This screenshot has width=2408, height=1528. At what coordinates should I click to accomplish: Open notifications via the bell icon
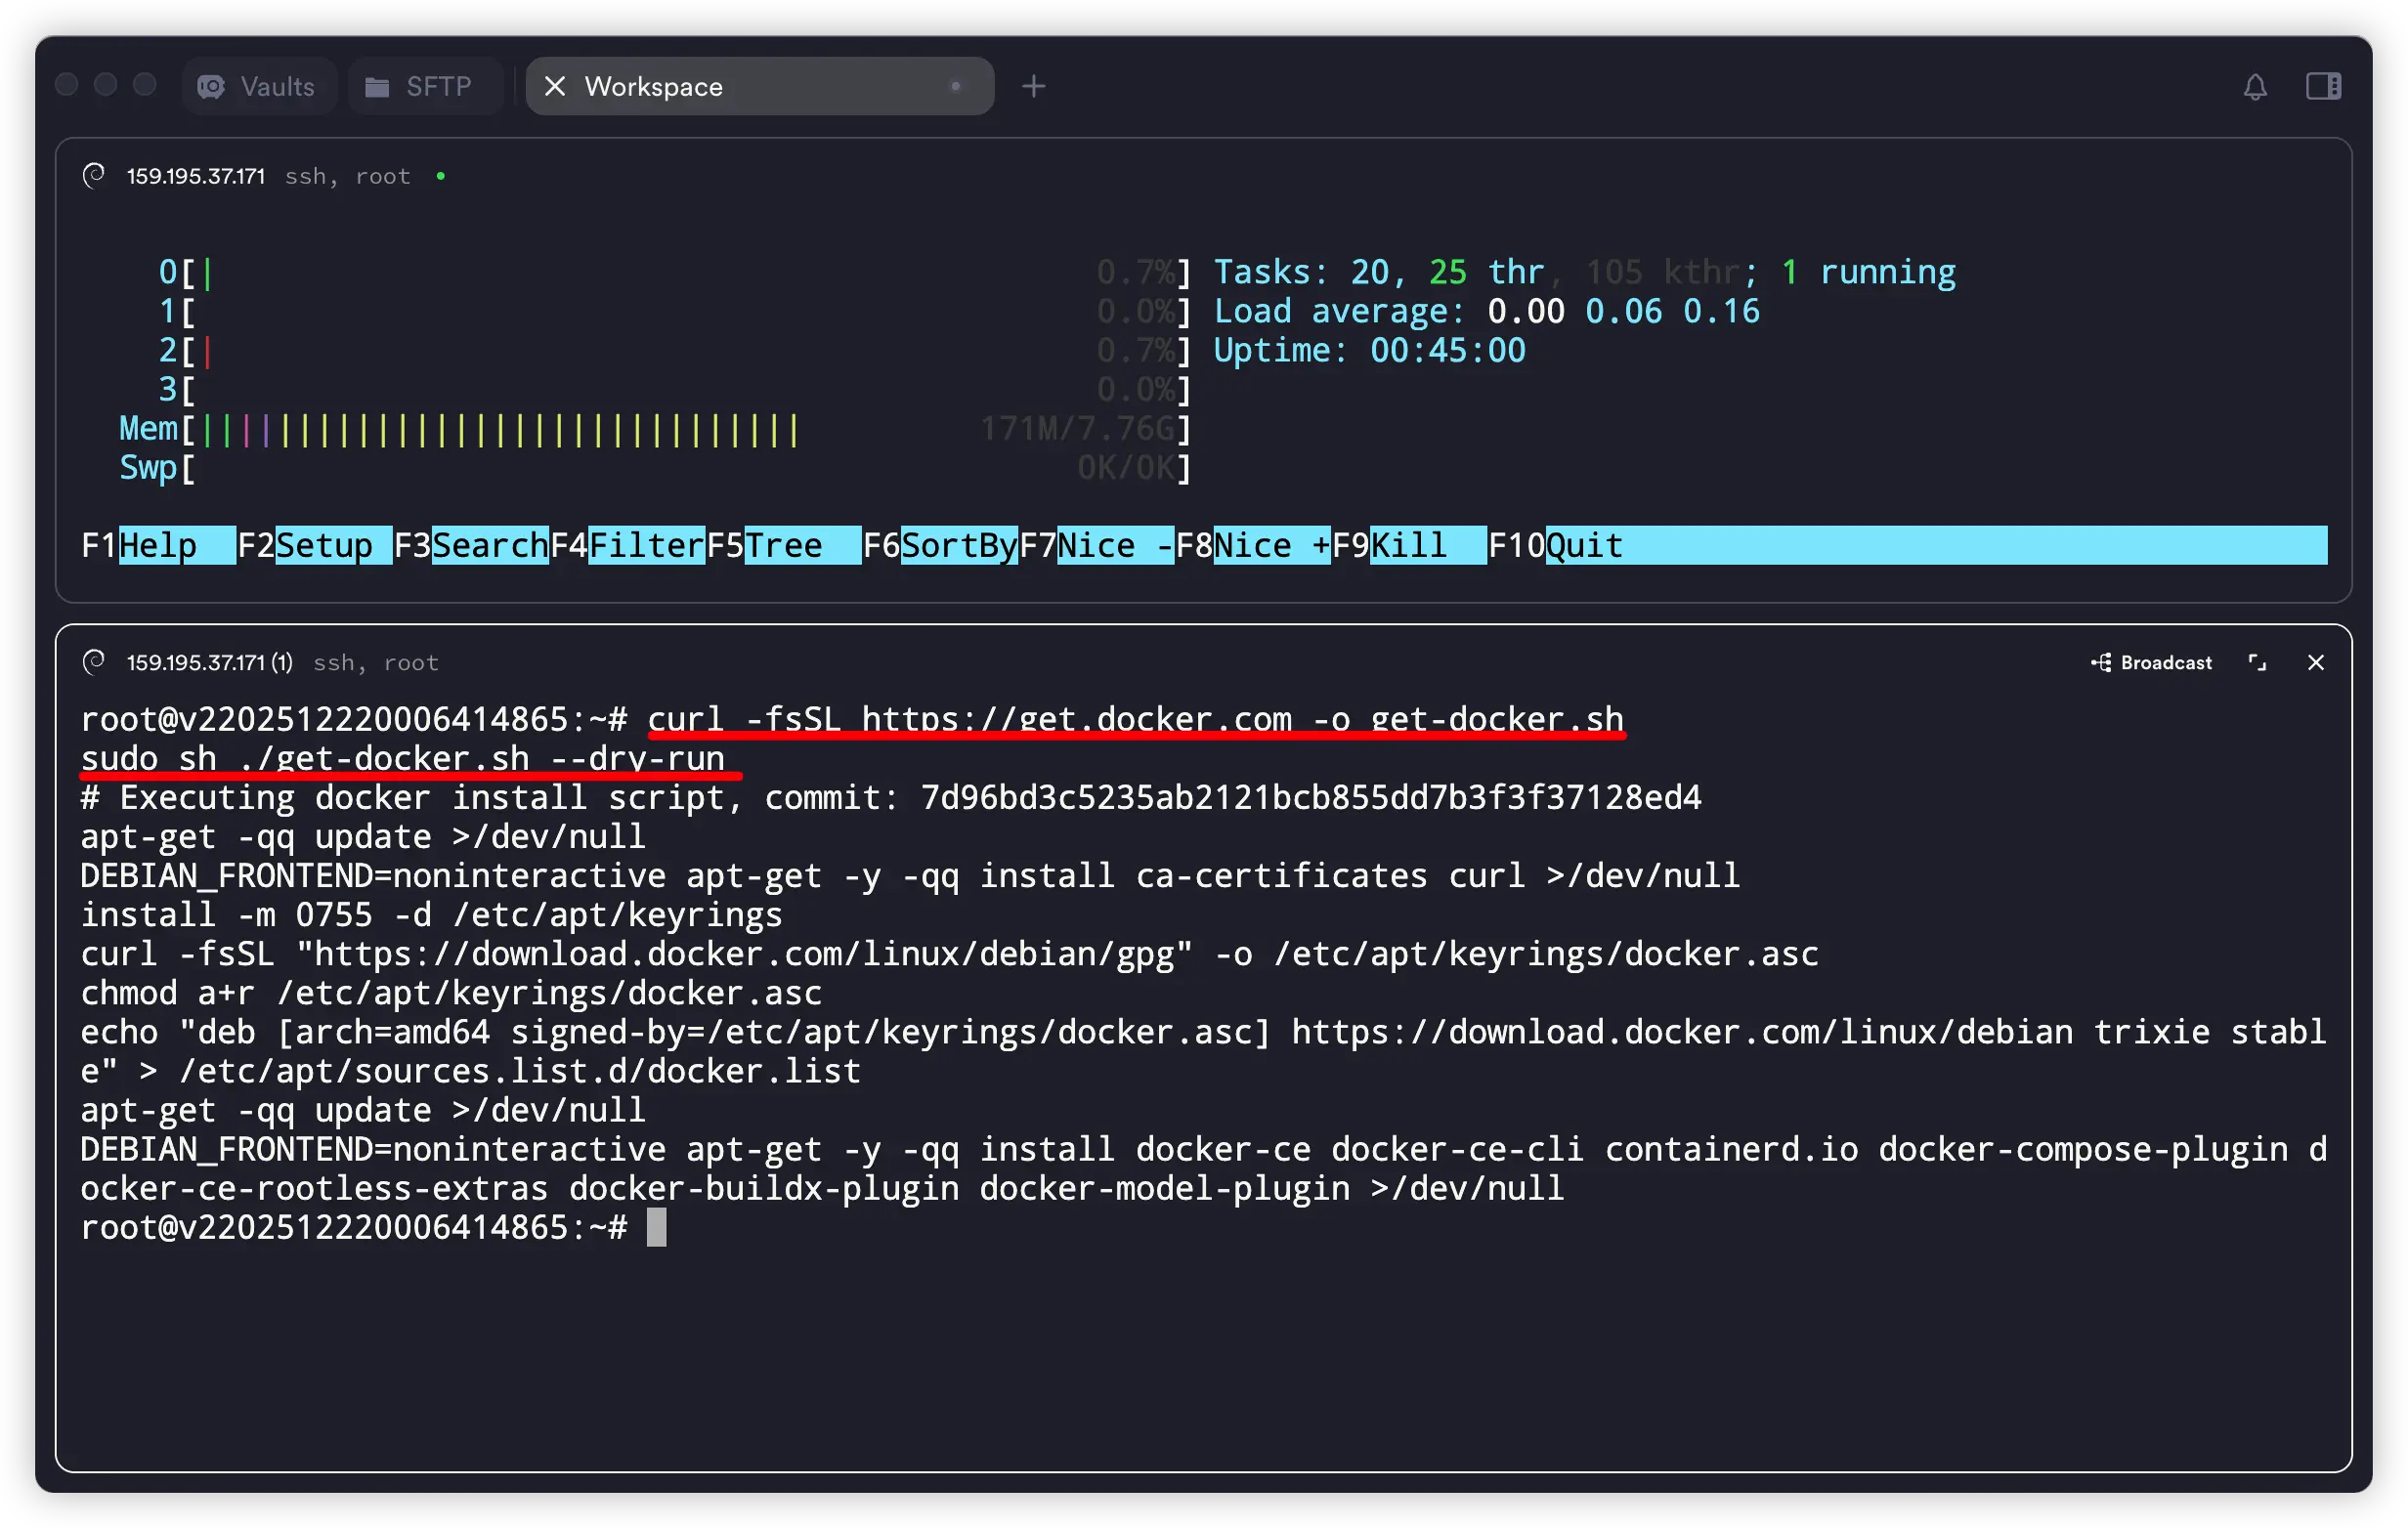[x=2256, y=86]
